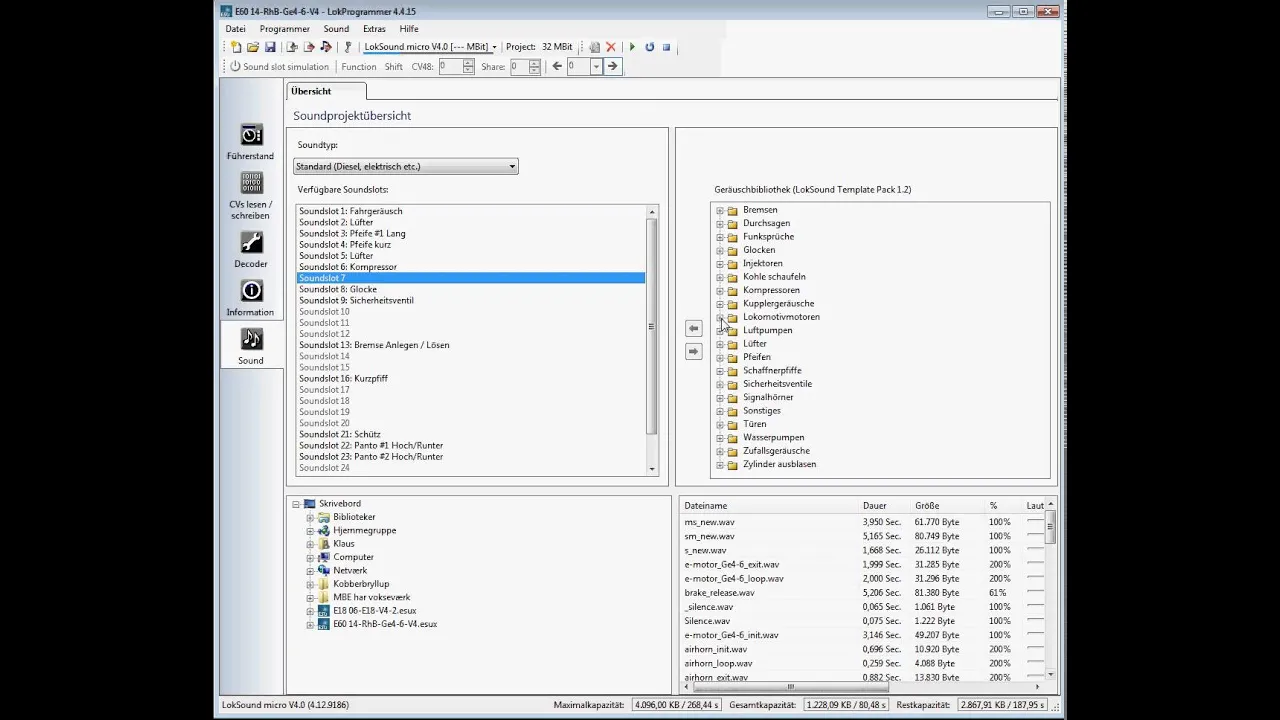Adjust volume slider for ms_new.wav

(1036, 522)
